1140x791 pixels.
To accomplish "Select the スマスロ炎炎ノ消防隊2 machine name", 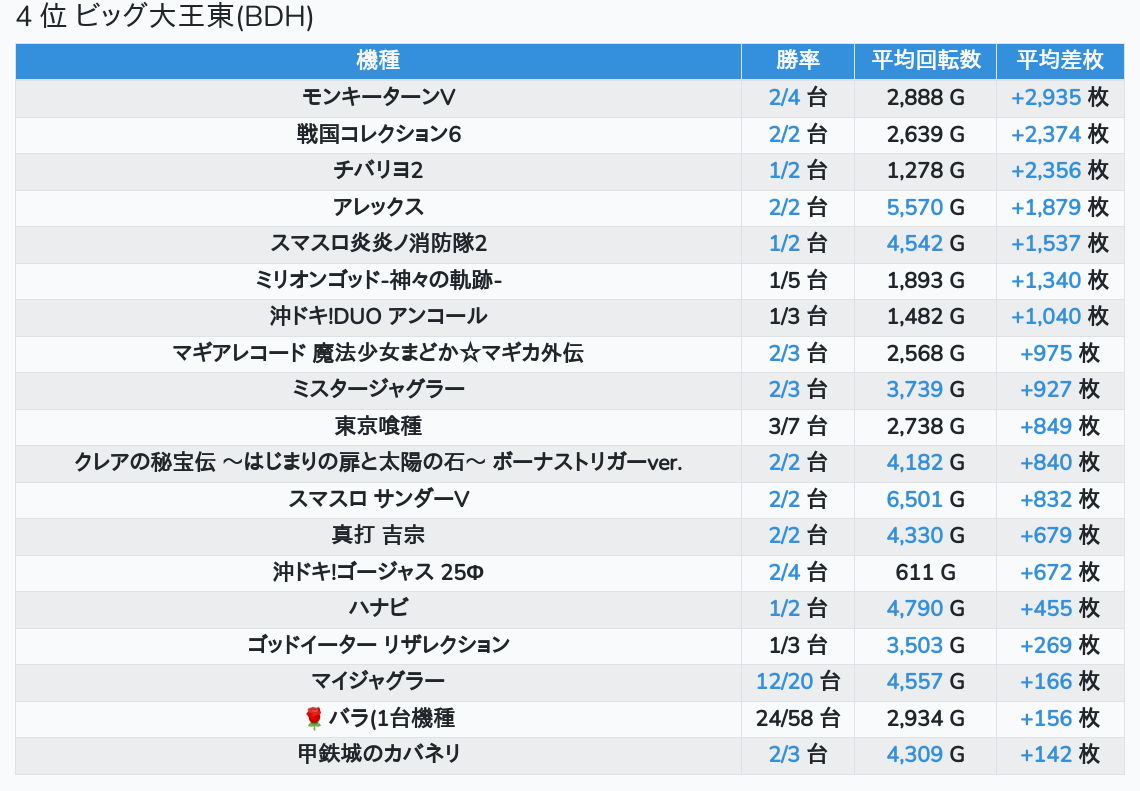I will point(378,244).
